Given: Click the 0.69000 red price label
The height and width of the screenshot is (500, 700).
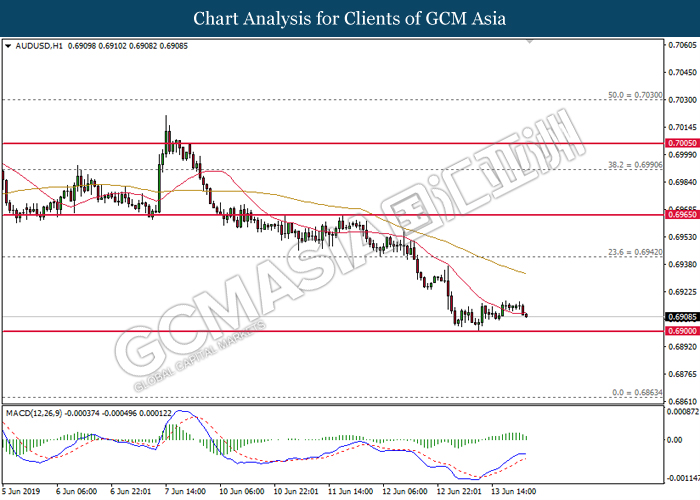Looking at the screenshot, I should point(682,331).
